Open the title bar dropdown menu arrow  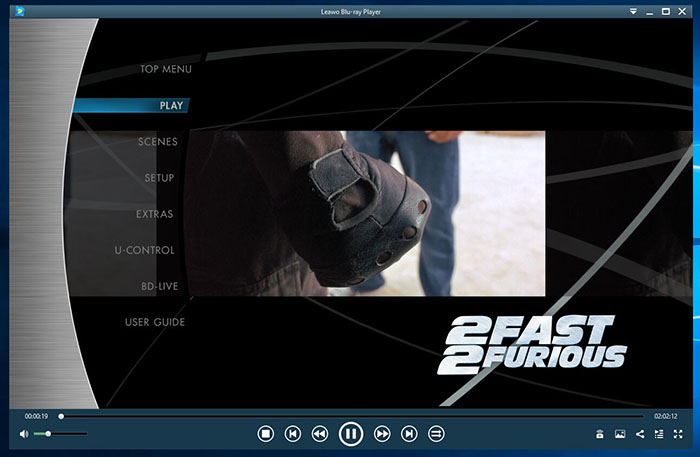coord(633,12)
